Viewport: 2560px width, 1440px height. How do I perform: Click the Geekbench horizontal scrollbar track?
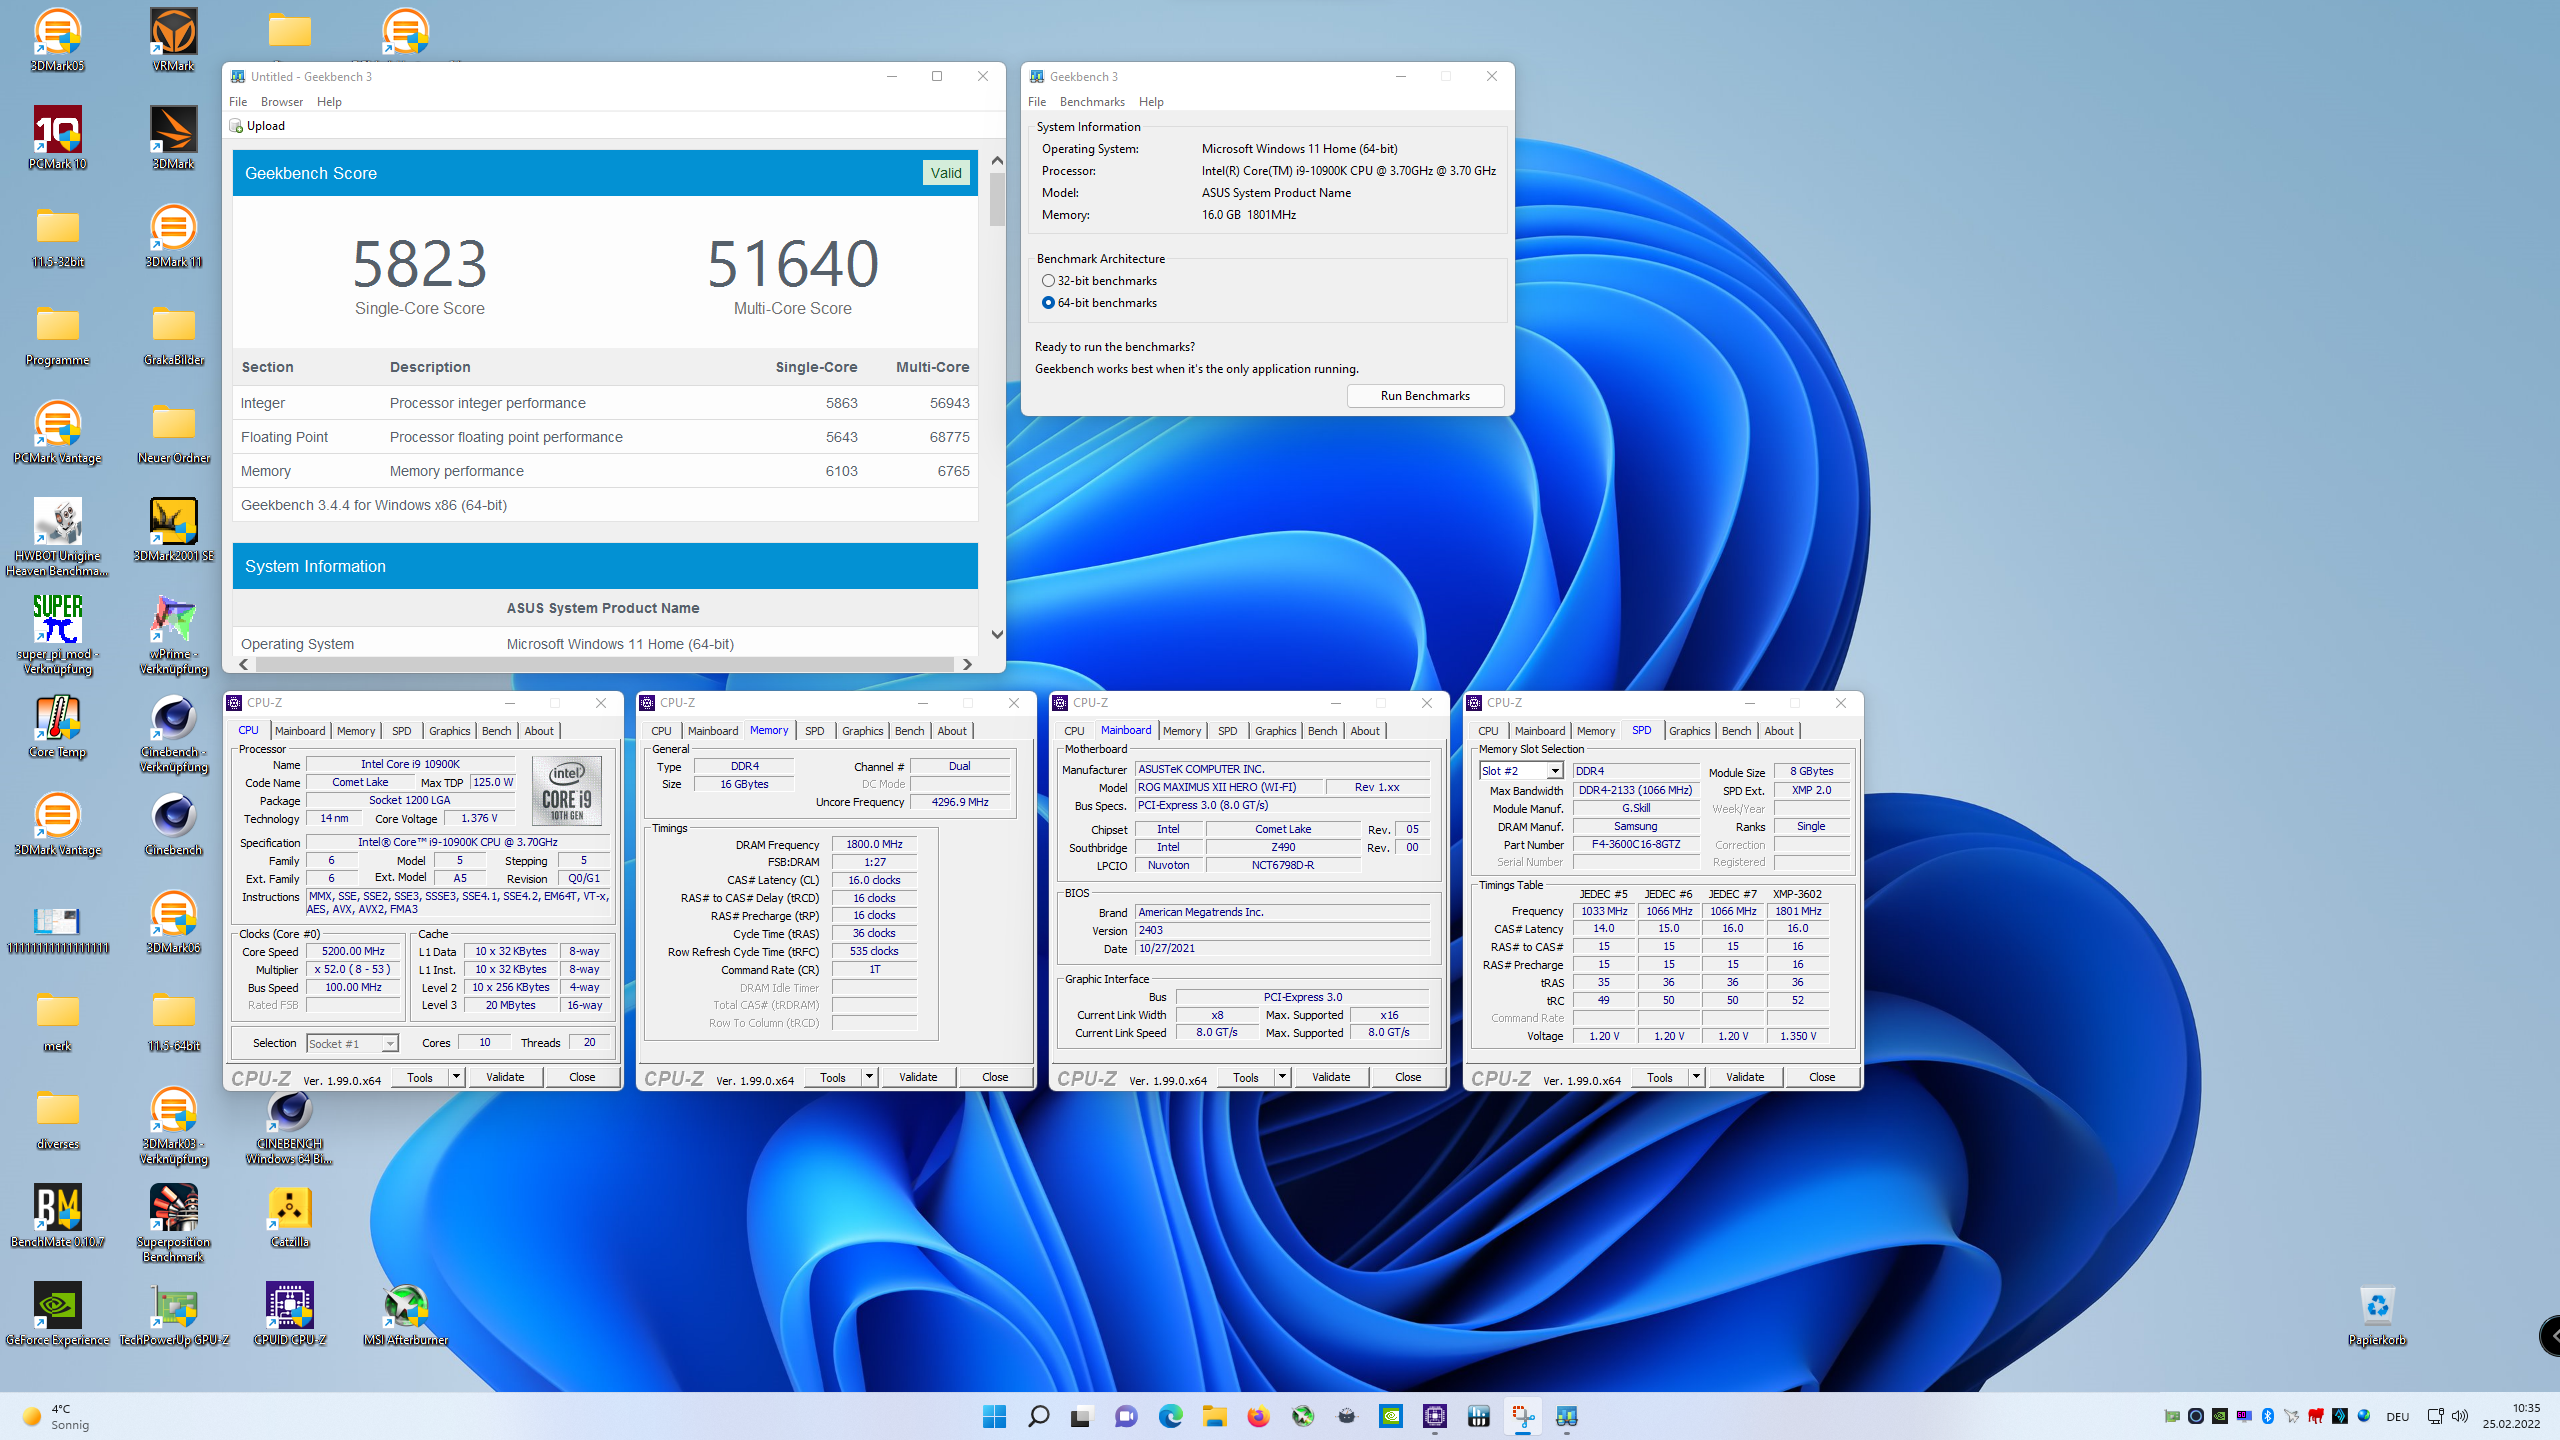[x=605, y=664]
